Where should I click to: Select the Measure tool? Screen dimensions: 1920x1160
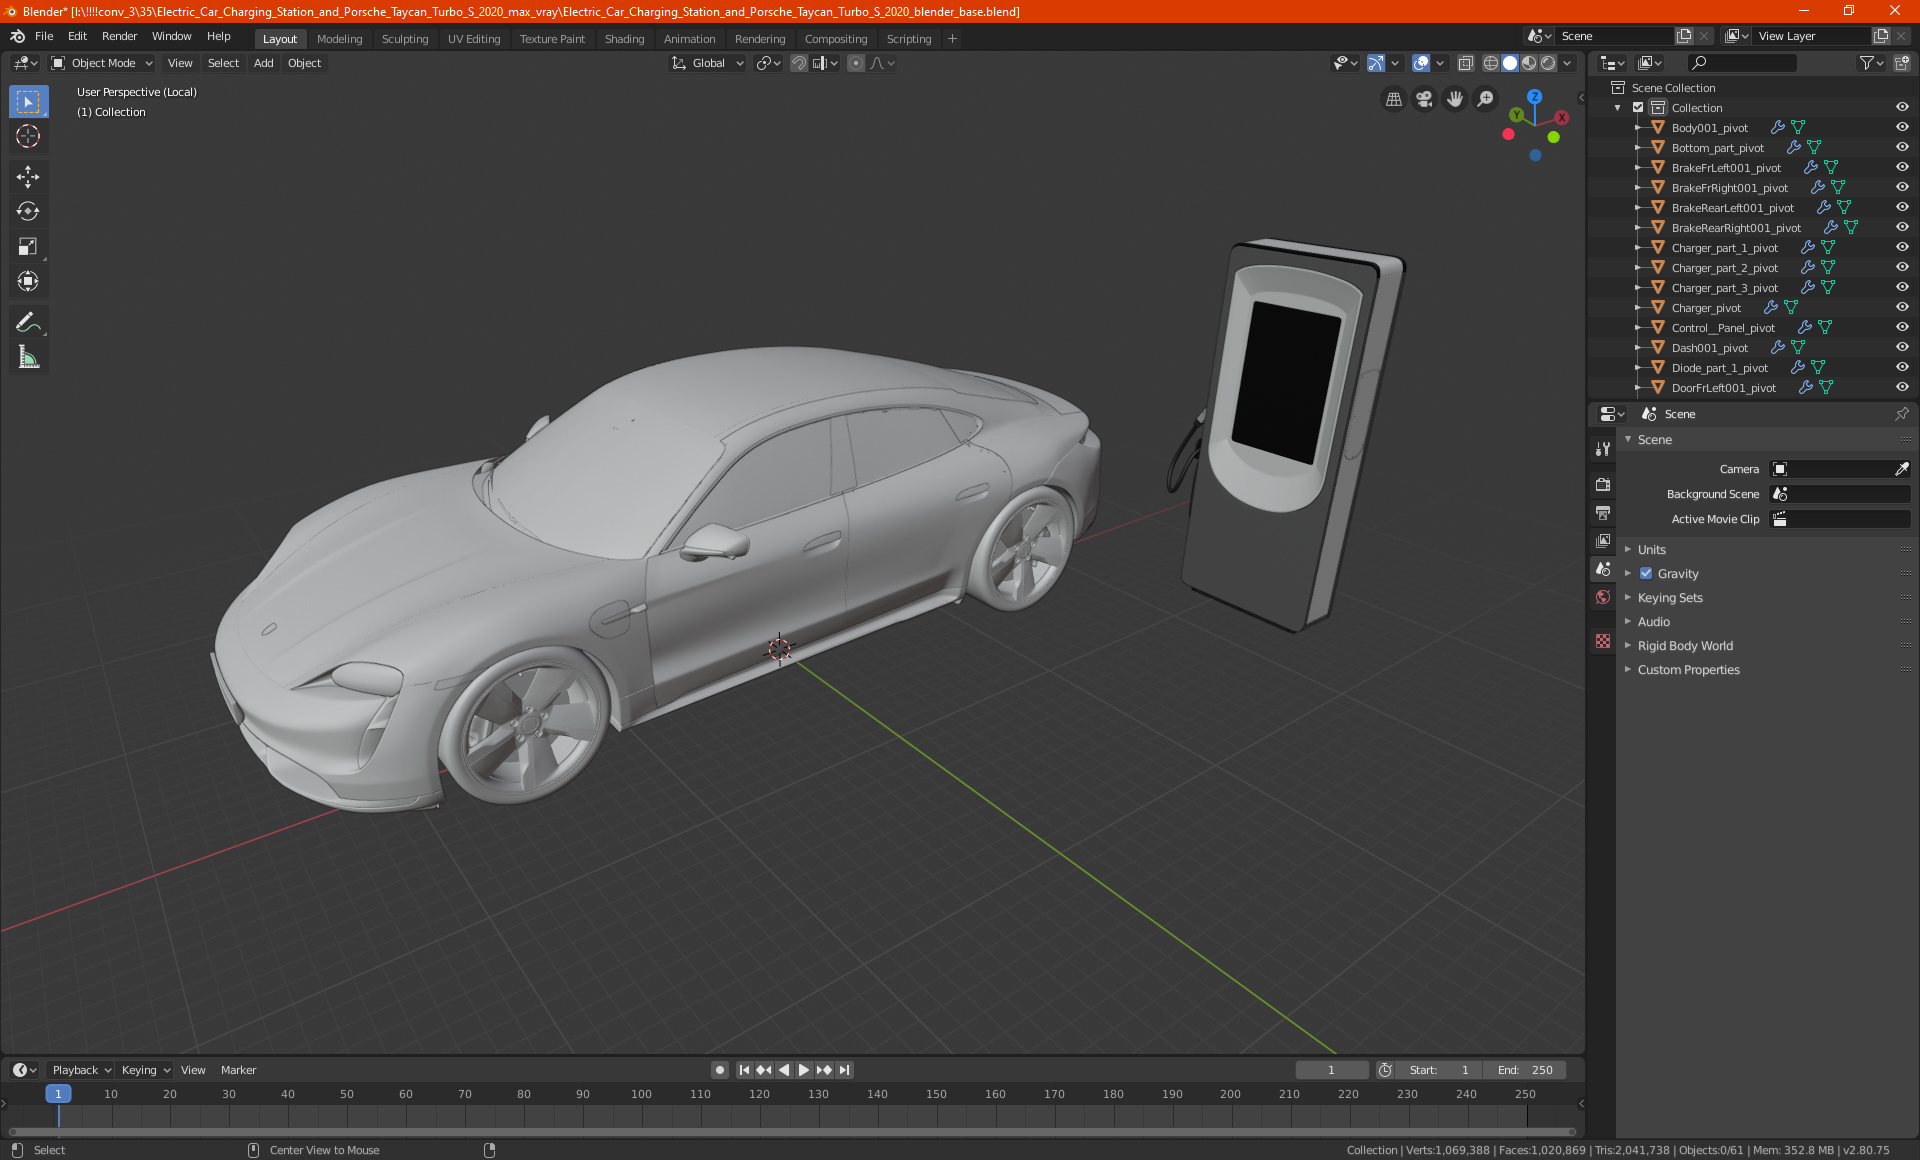pyautogui.click(x=28, y=357)
